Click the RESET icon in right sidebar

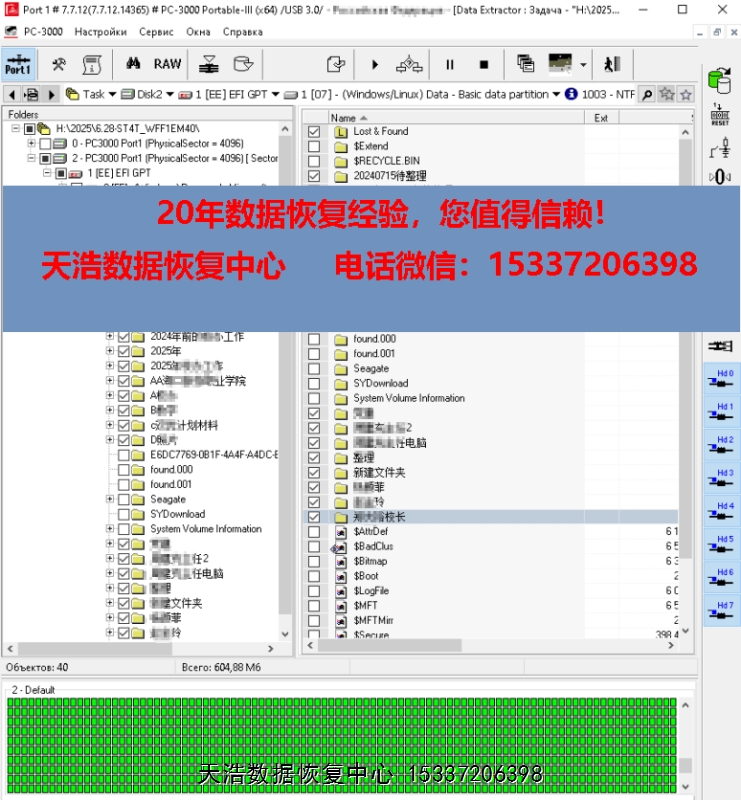(719, 115)
